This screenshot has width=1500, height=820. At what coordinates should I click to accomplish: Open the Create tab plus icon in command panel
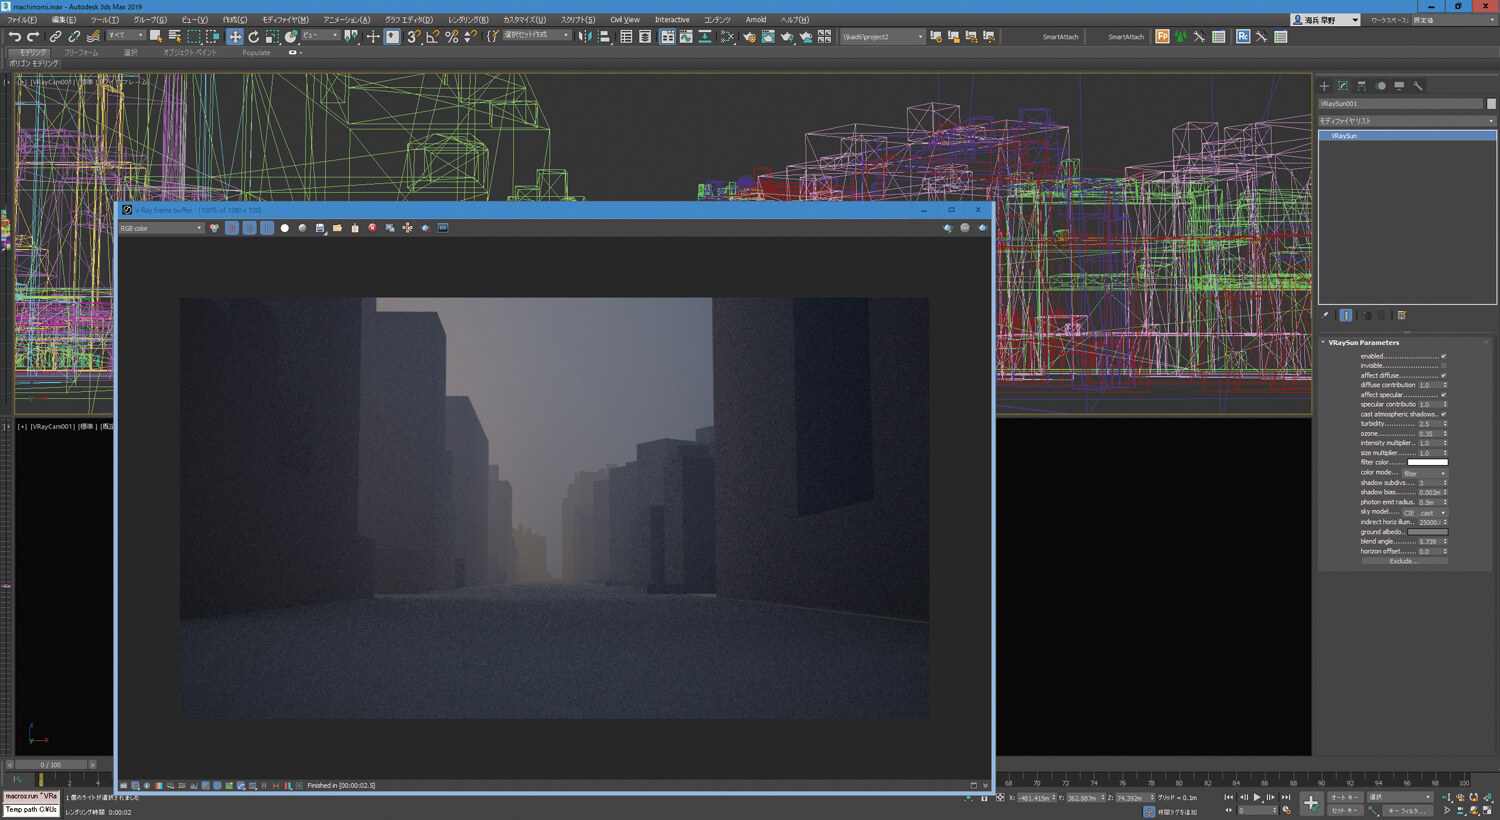(x=1324, y=86)
